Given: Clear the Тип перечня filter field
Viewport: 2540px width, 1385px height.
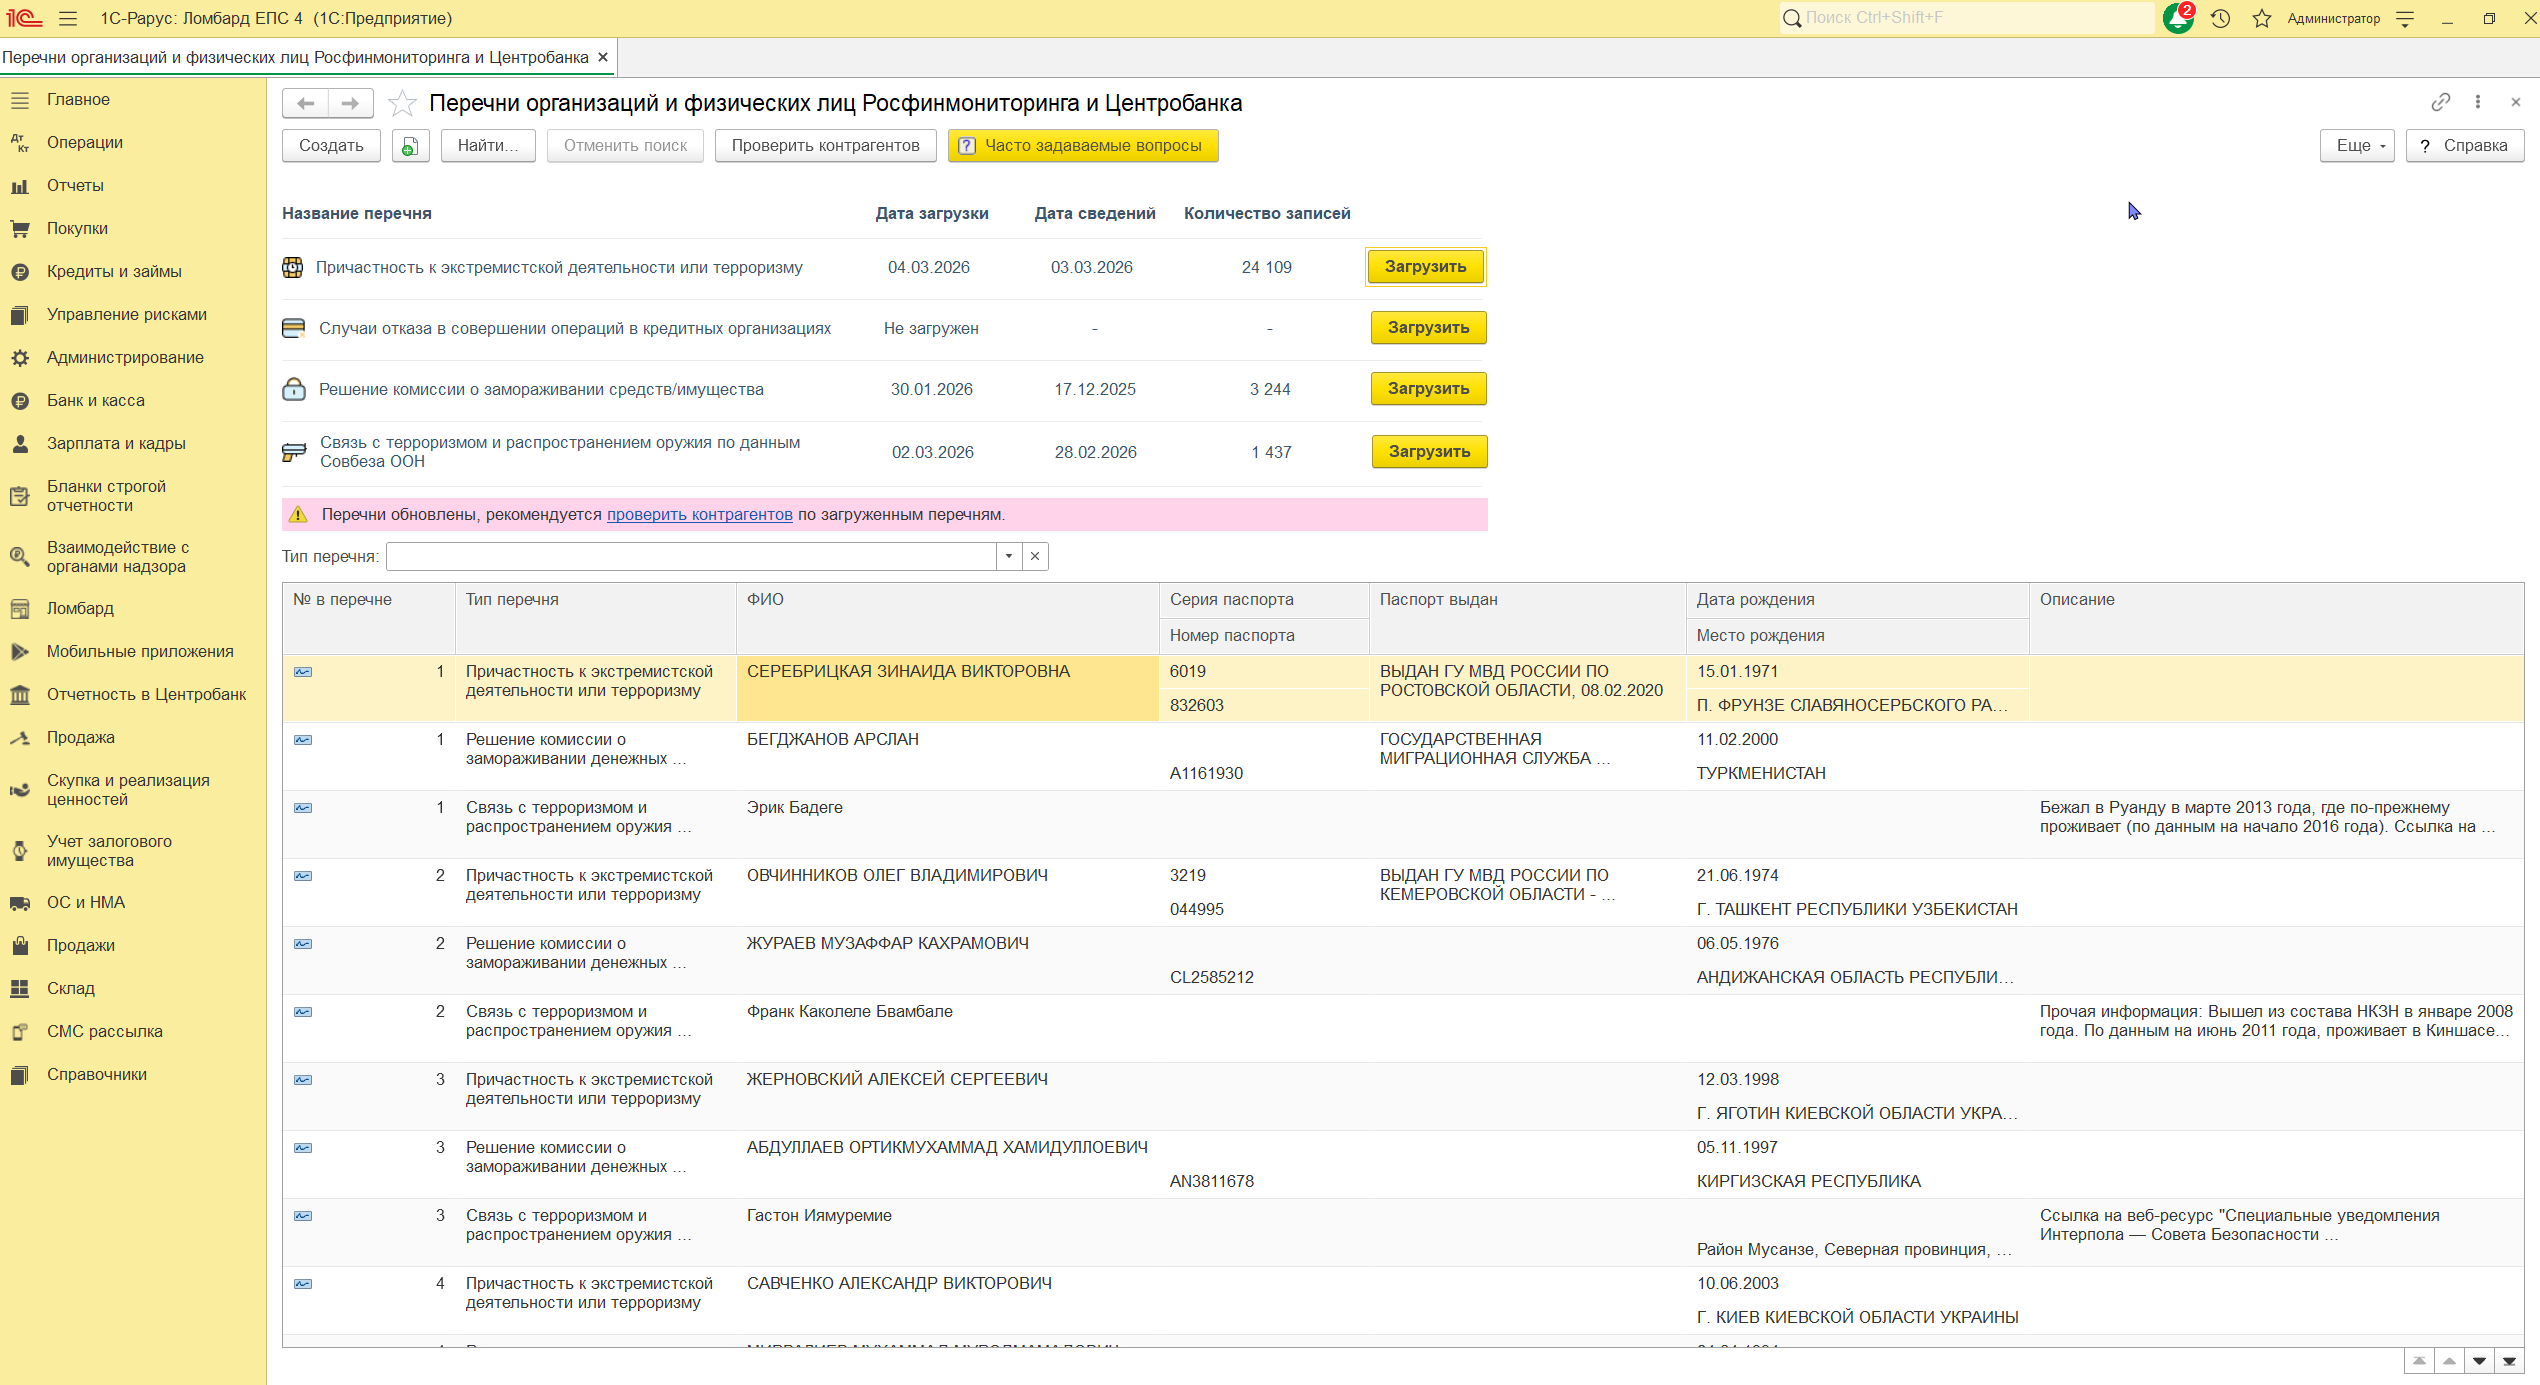Looking at the screenshot, I should click(x=1035, y=556).
